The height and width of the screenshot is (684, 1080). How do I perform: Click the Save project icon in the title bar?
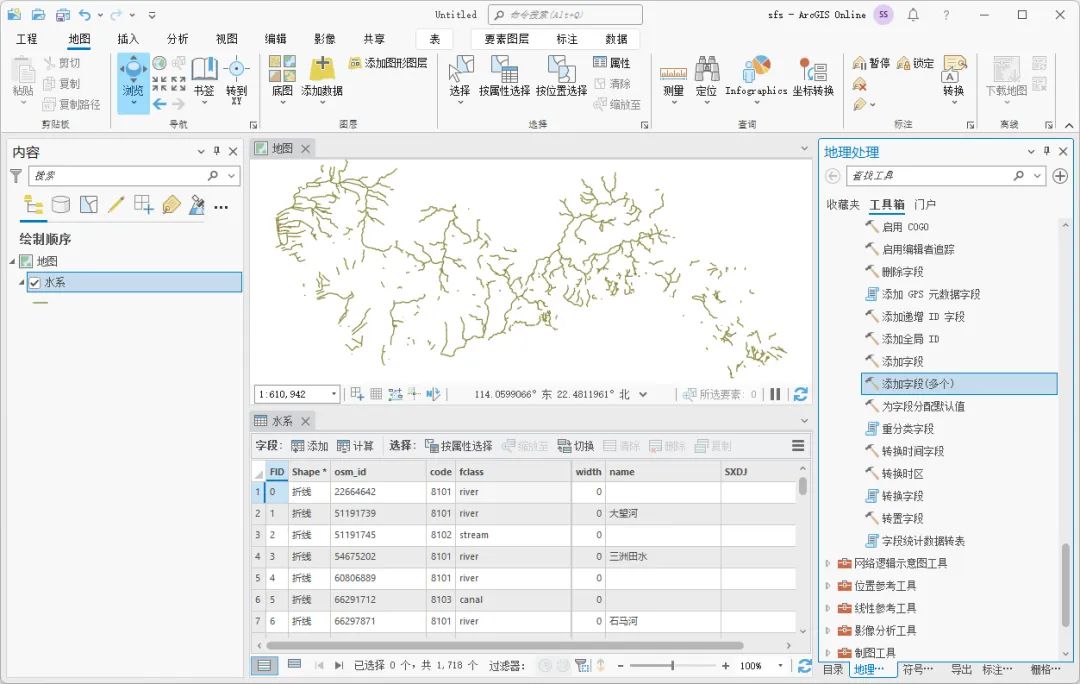pyautogui.click(x=62, y=14)
